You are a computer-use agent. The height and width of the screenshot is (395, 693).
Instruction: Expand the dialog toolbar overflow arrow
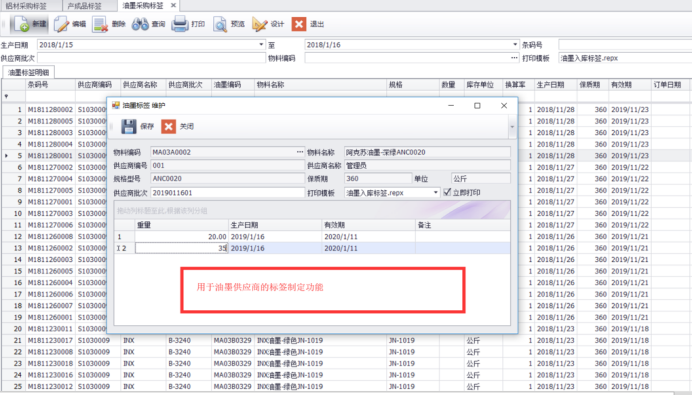[512, 127]
